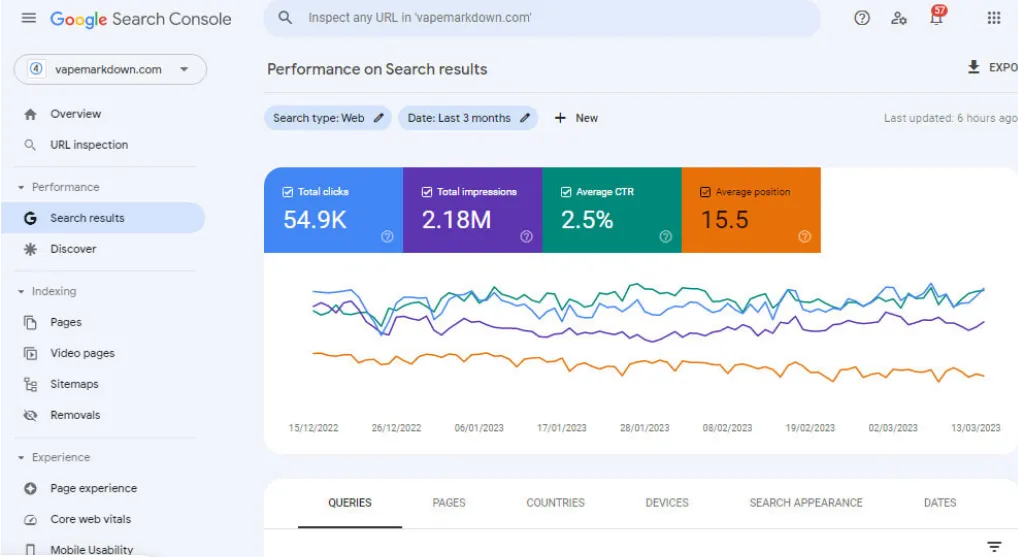
Task: Uncheck the Total impressions checkbox
Action: pos(427,192)
